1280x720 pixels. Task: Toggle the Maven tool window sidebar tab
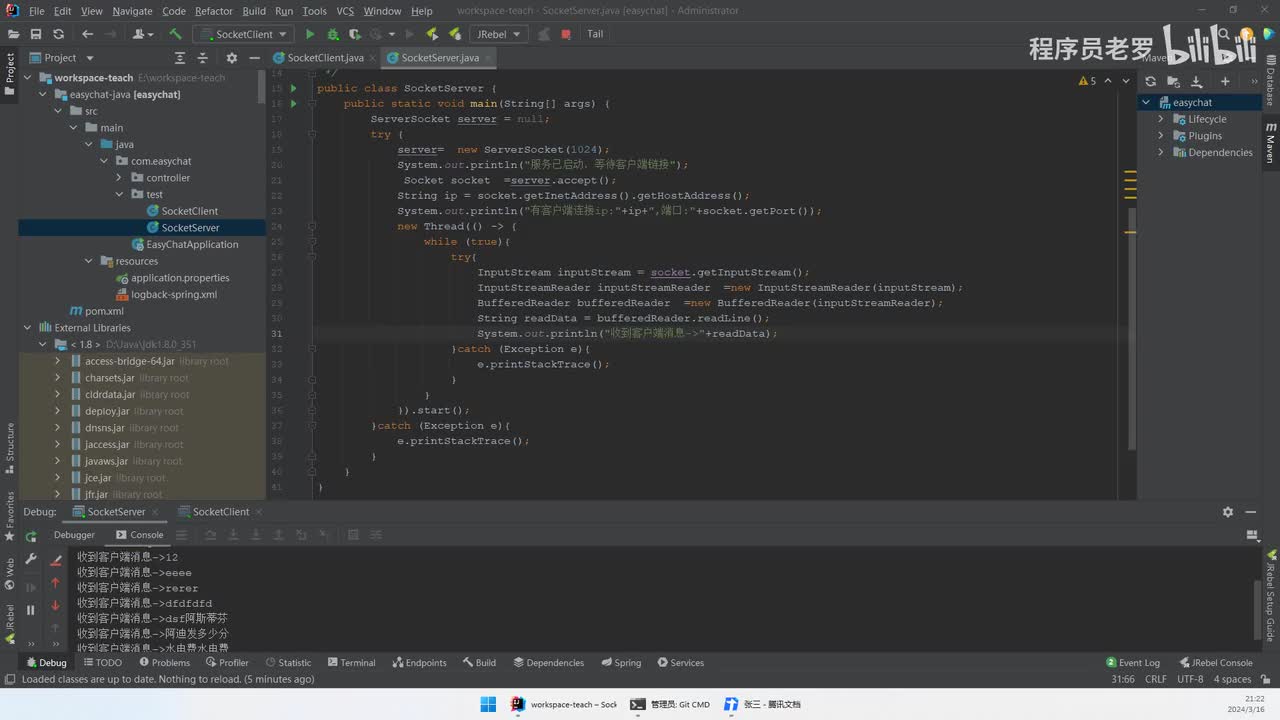coord(1270,142)
